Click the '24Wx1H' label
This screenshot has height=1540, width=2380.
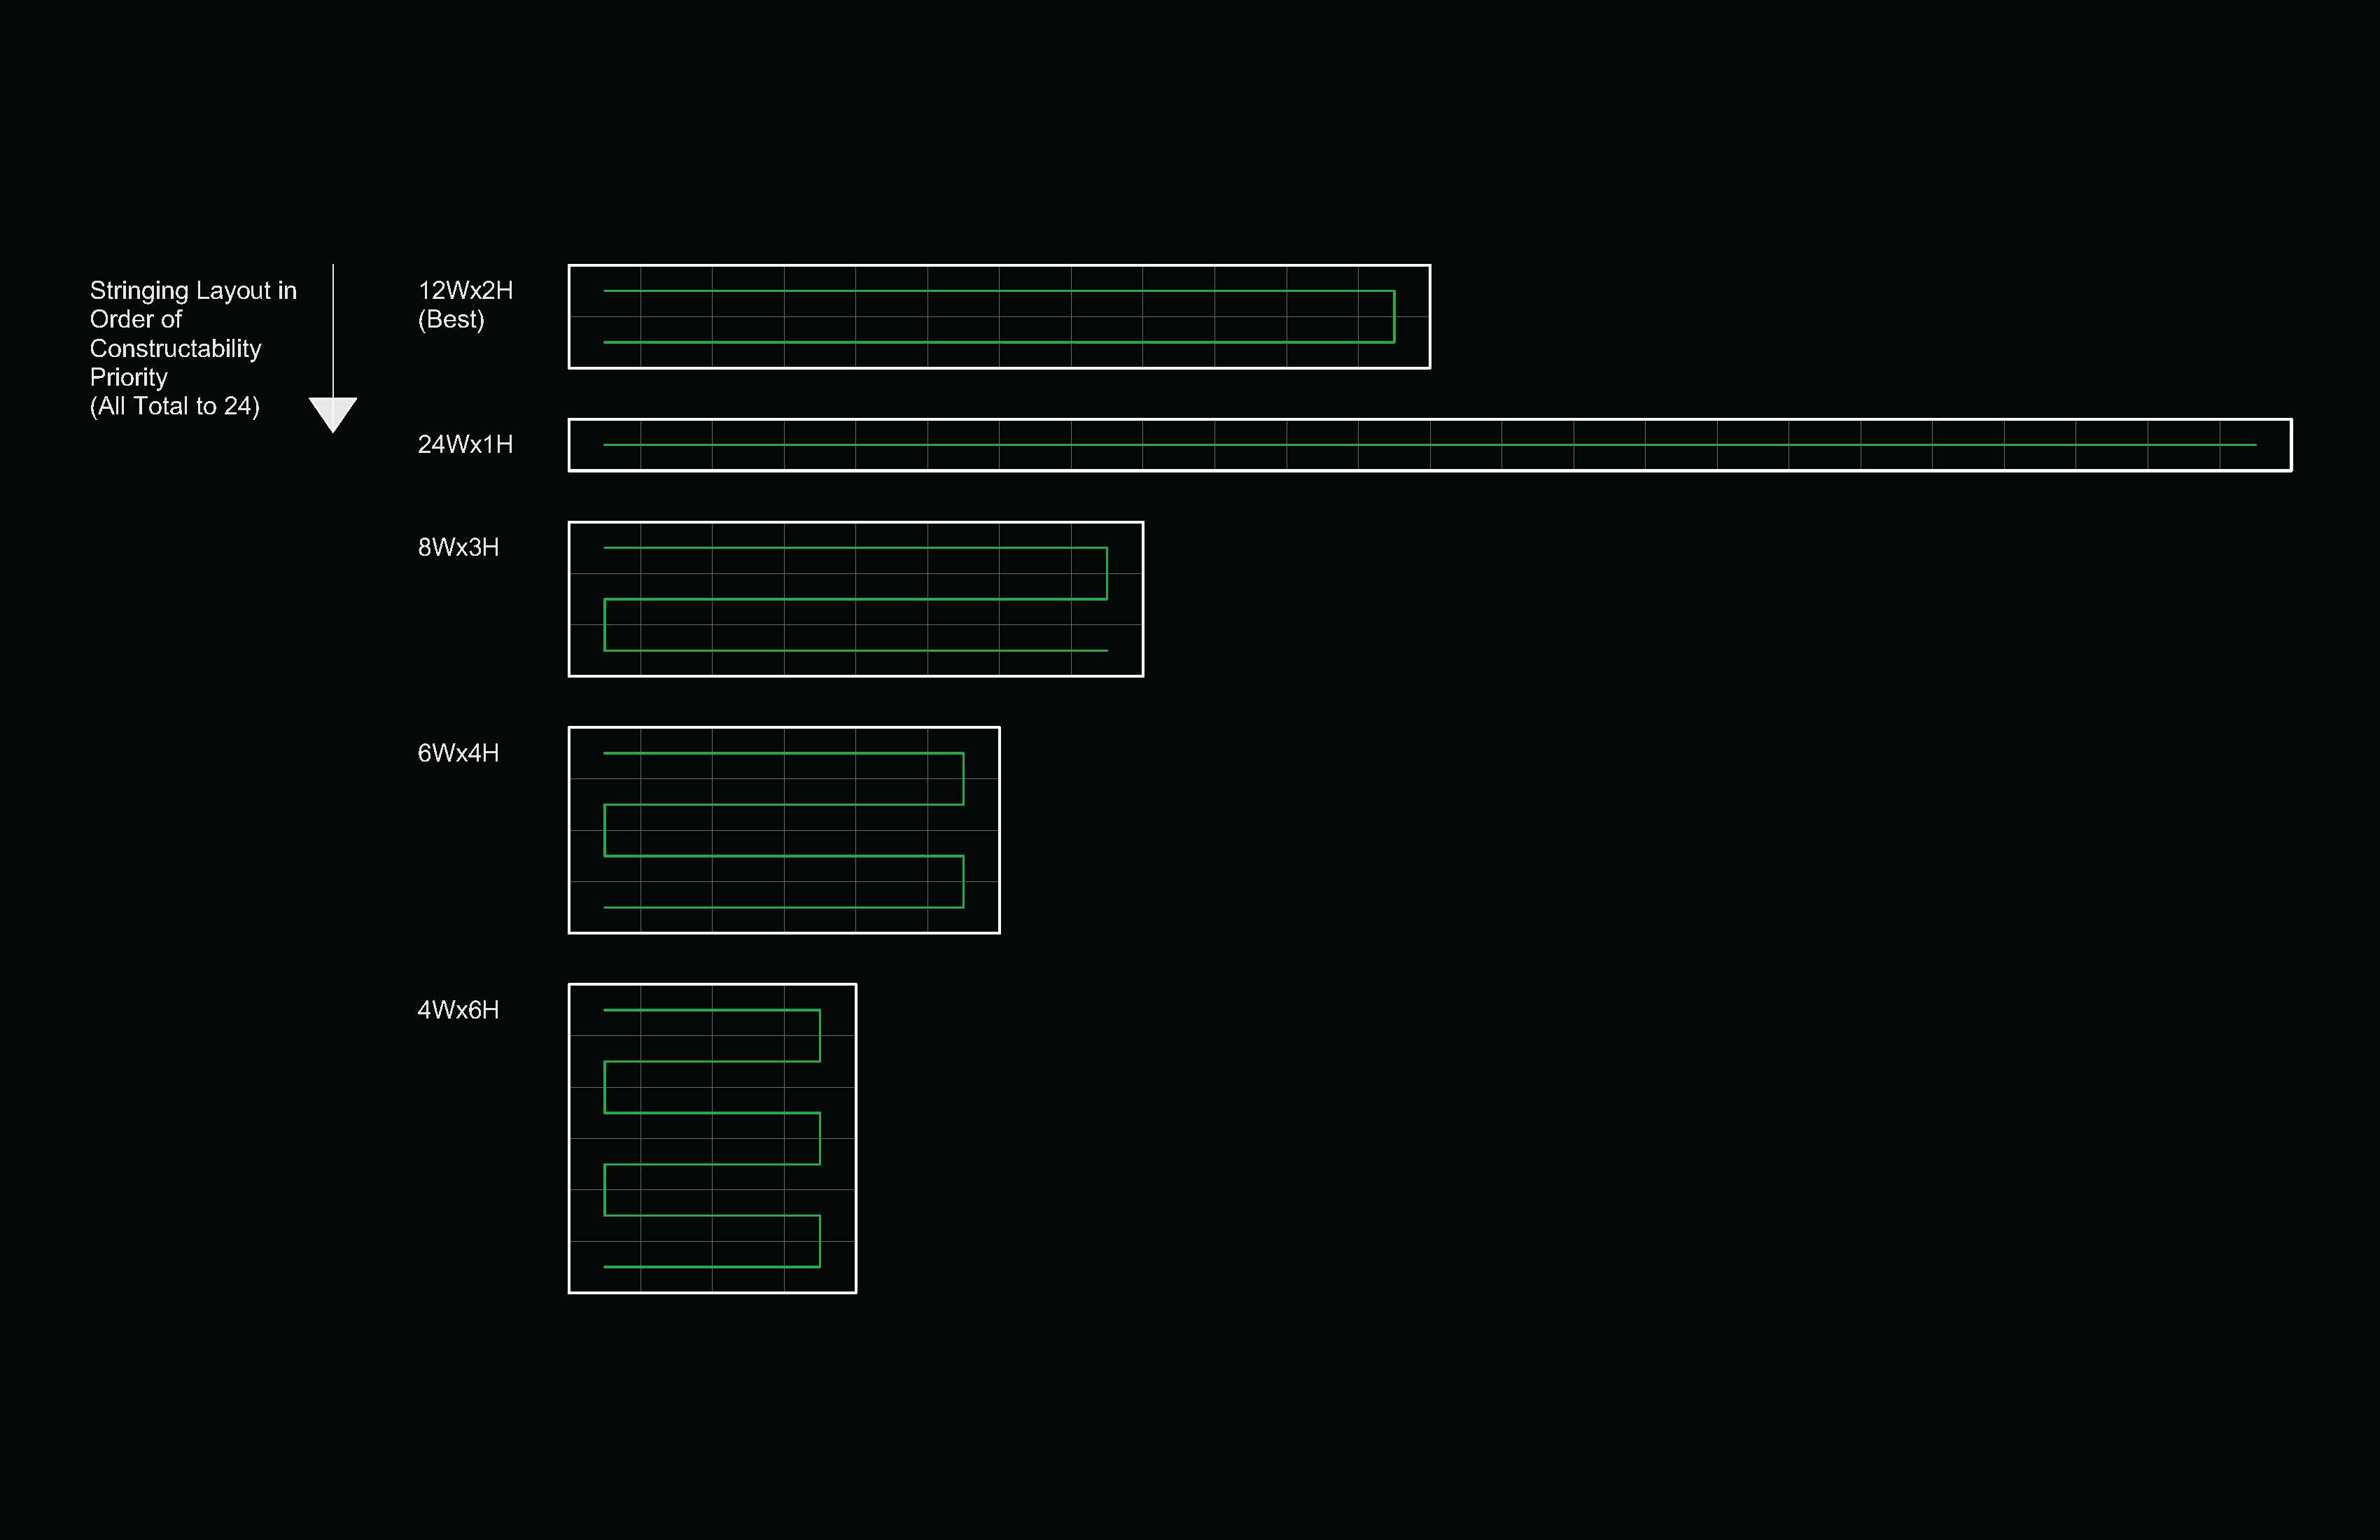pos(465,444)
